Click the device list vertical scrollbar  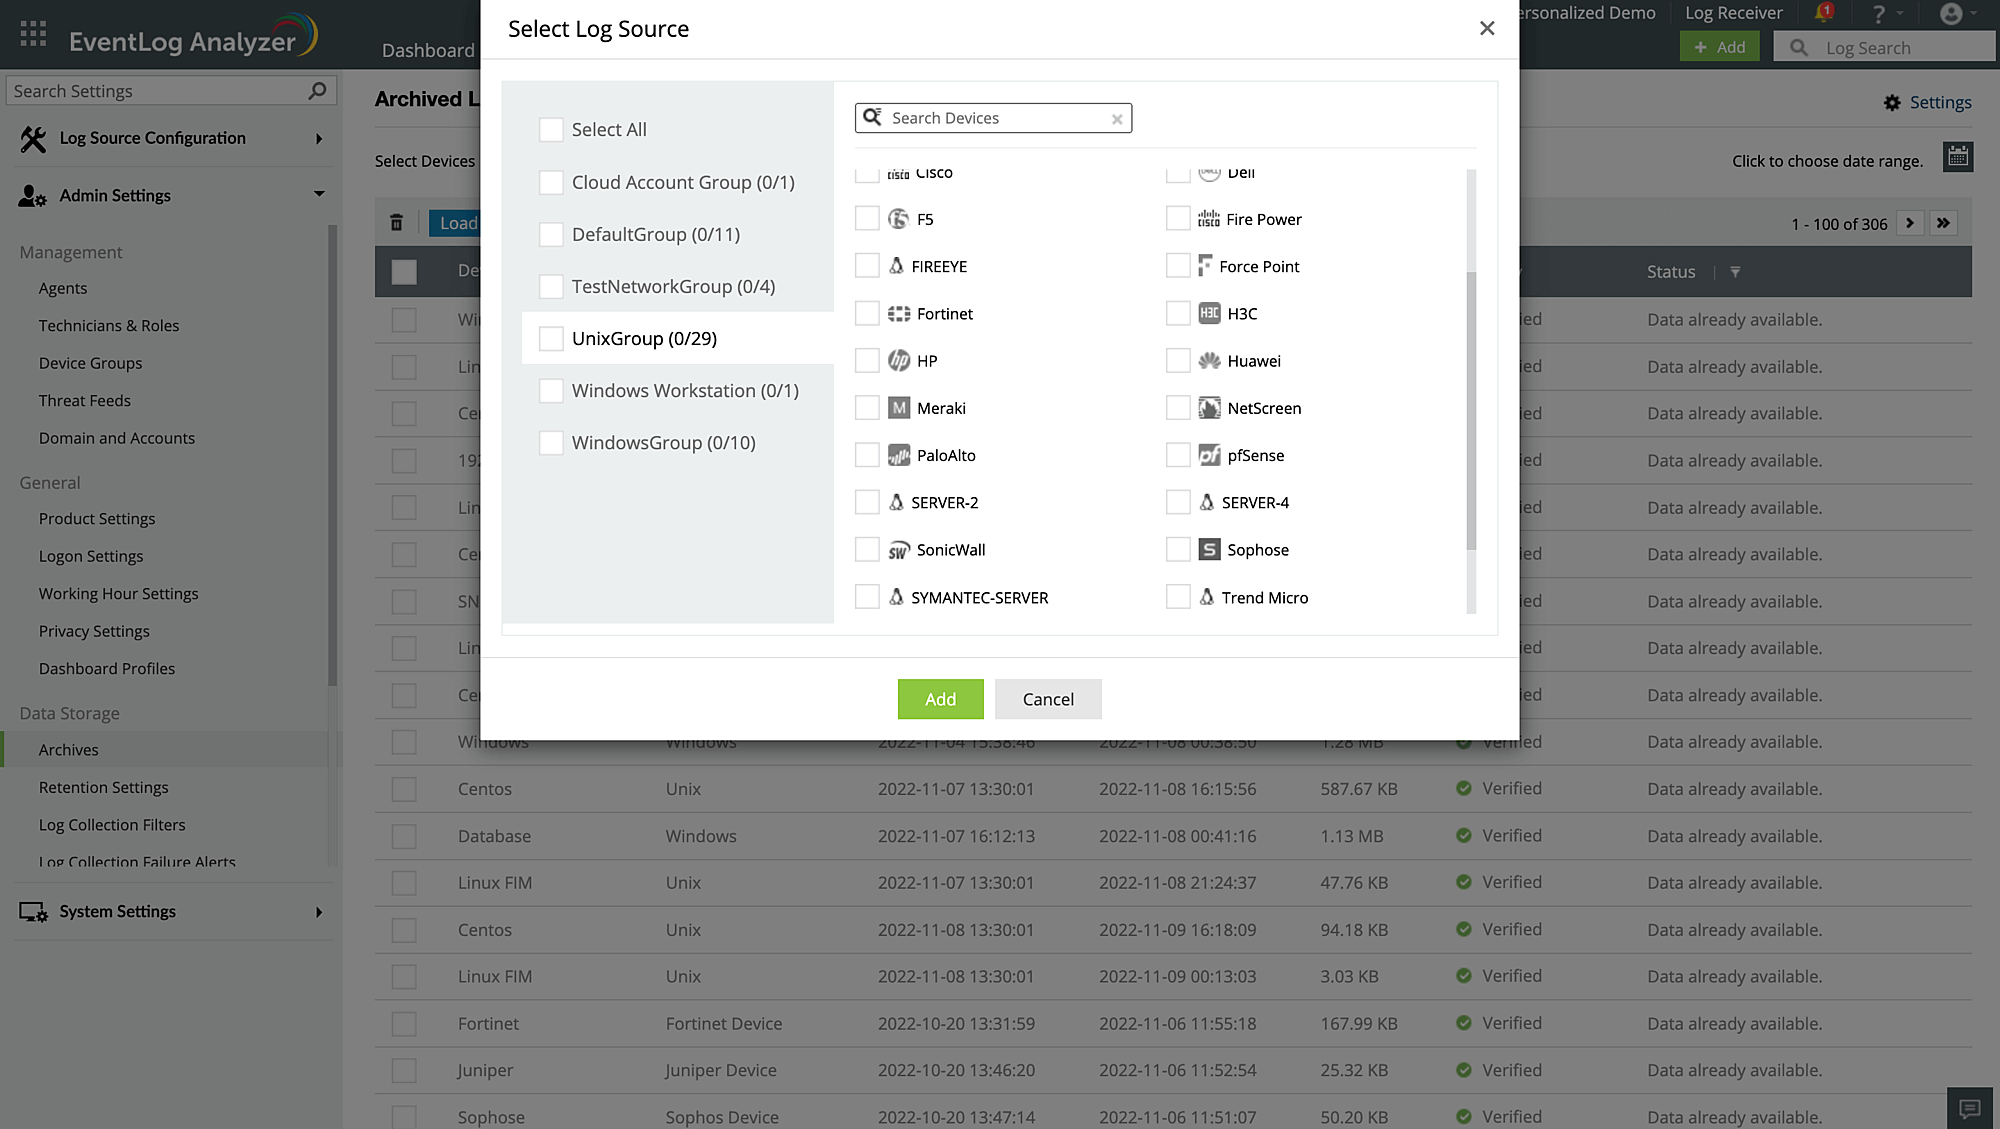click(x=1470, y=410)
